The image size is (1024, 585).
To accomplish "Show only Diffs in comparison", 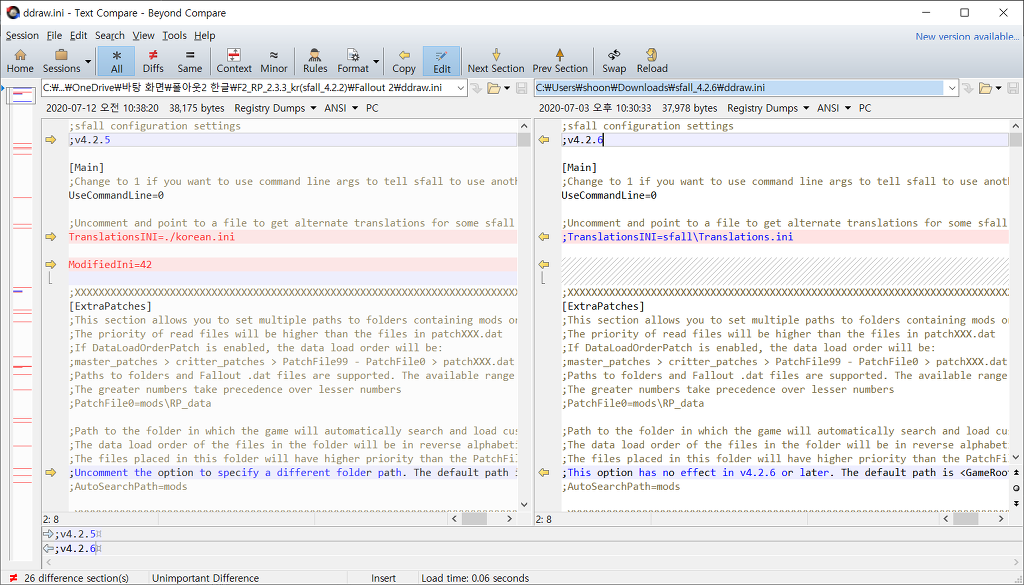I will coord(153,60).
